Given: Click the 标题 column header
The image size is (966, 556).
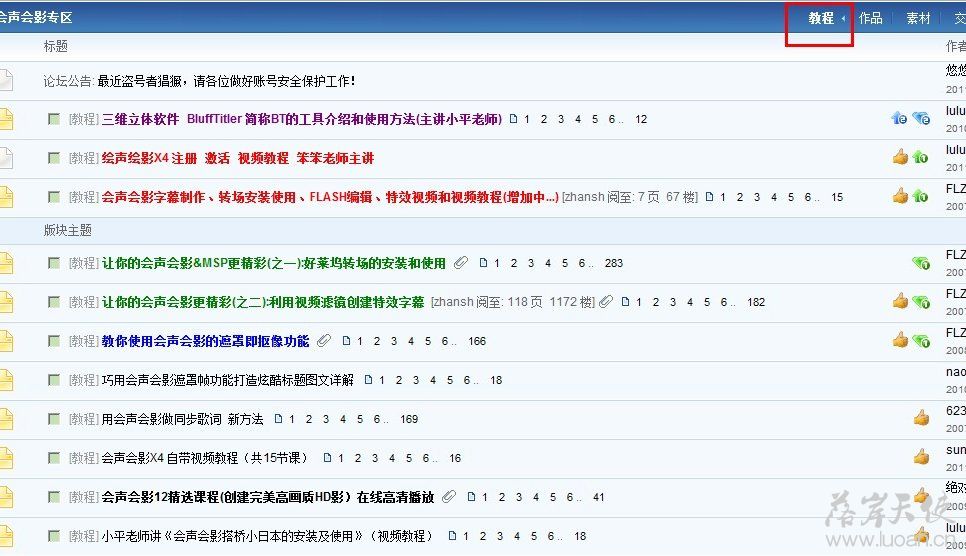Looking at the screenshot, I should [x=55, y=46].
